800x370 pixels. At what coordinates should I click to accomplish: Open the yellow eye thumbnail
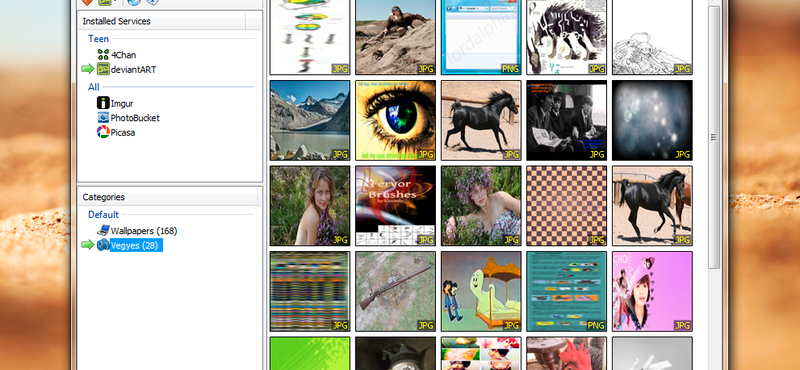tap(395, 120)
